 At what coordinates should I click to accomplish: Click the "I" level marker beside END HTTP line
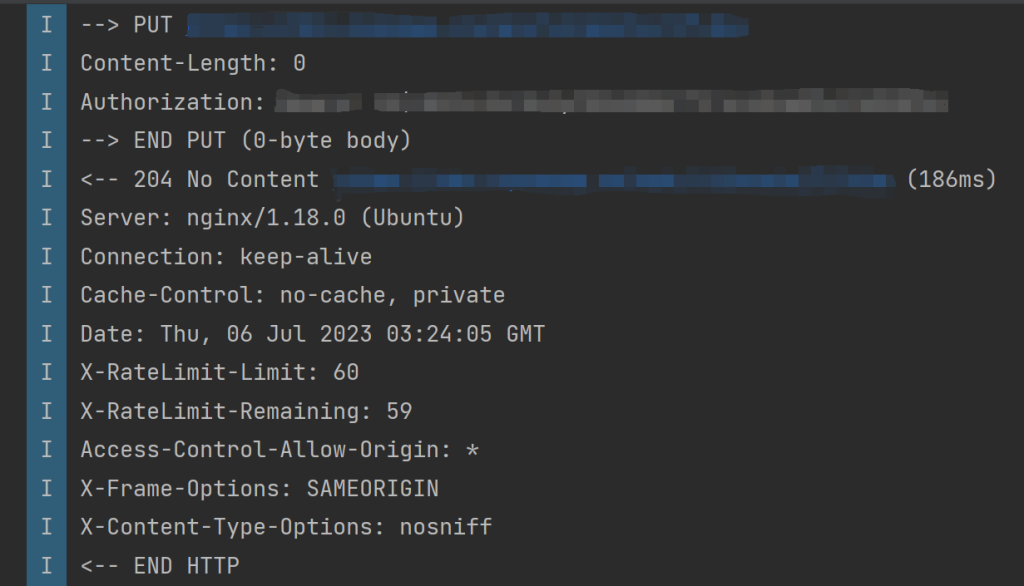(46, 566)
